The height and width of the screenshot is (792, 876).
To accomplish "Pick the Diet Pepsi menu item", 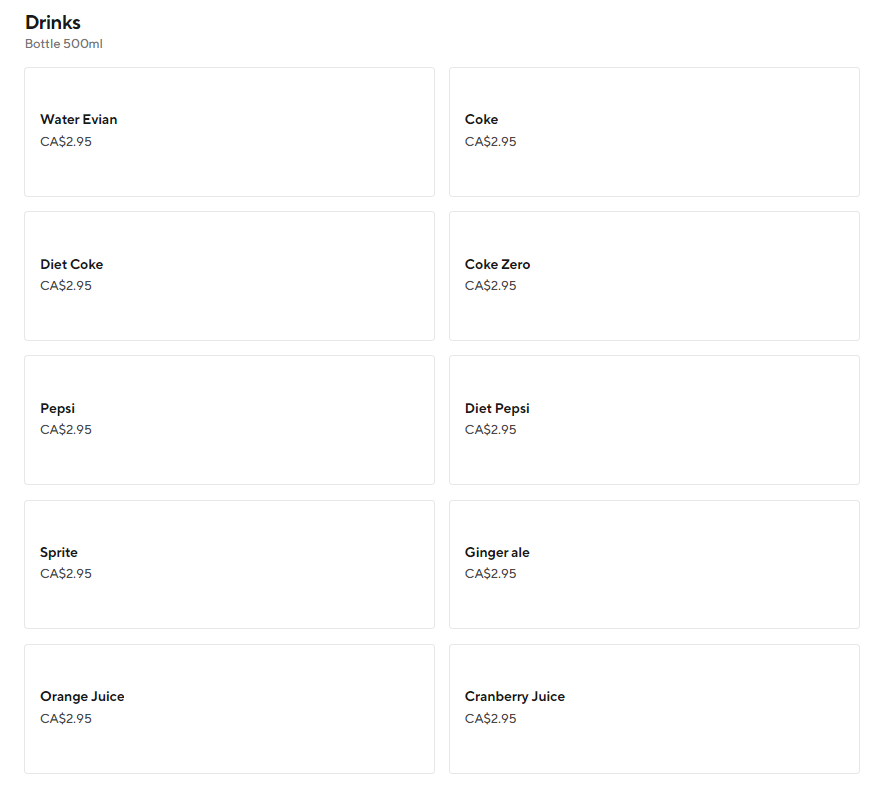I will (654, 419).
